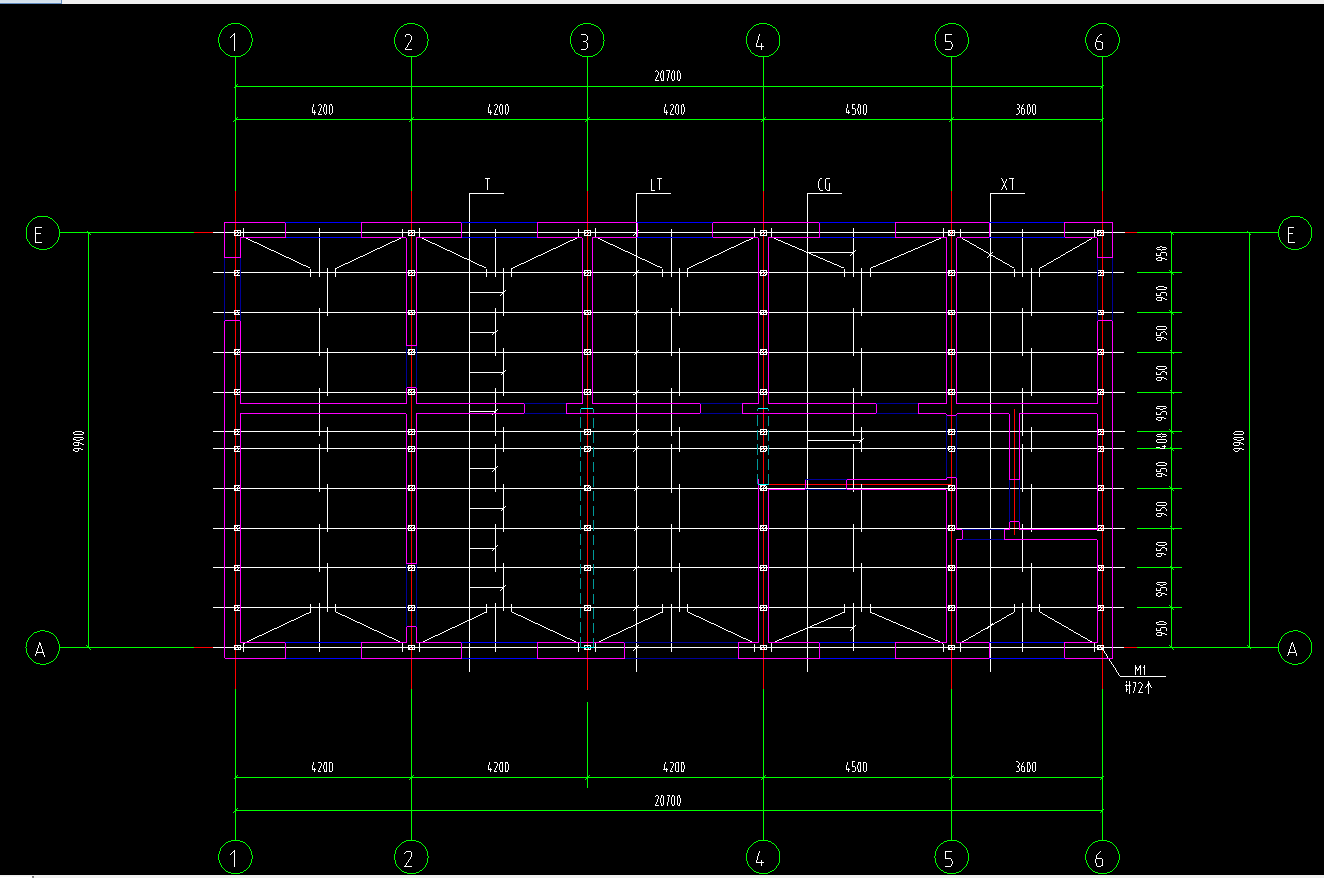Select the right vertical 9900 dimension text
The image size is (1324, 878).
pos(1238,441)
